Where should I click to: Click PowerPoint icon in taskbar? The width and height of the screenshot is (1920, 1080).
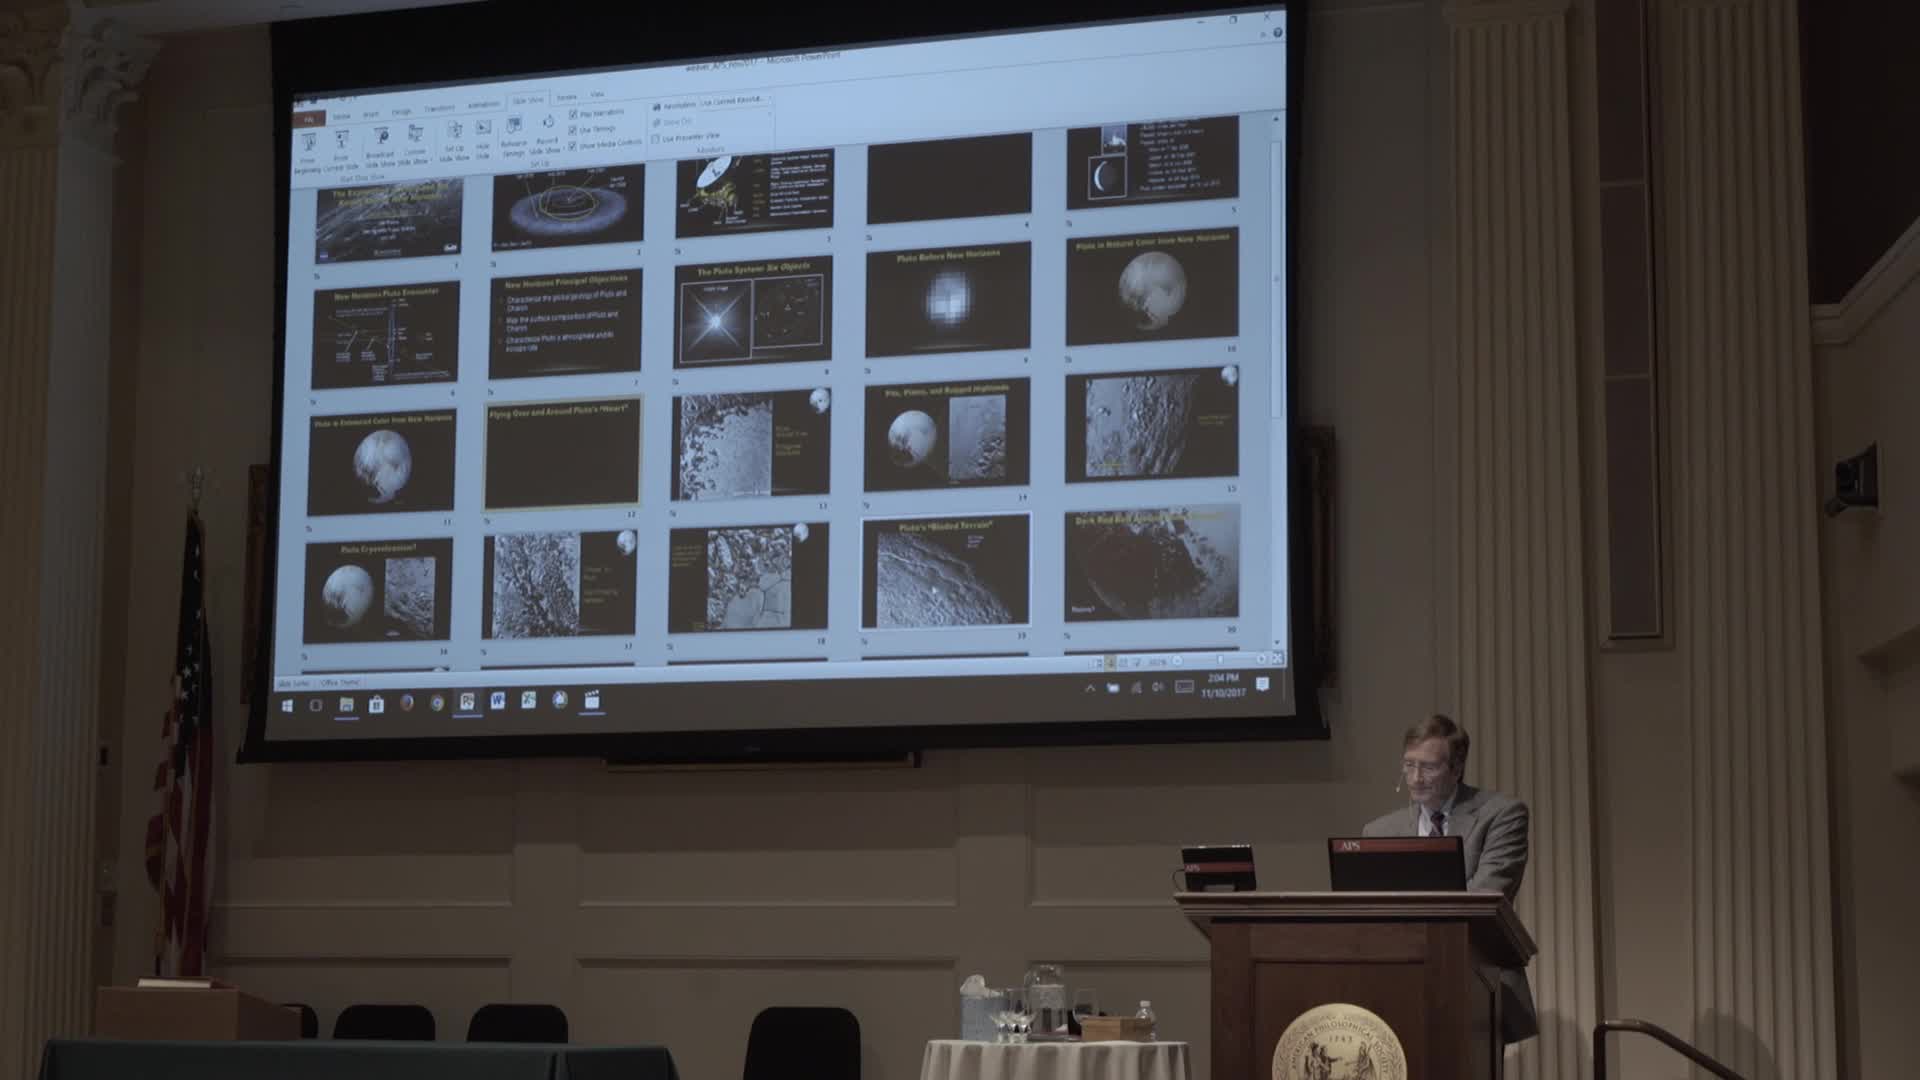467,702
